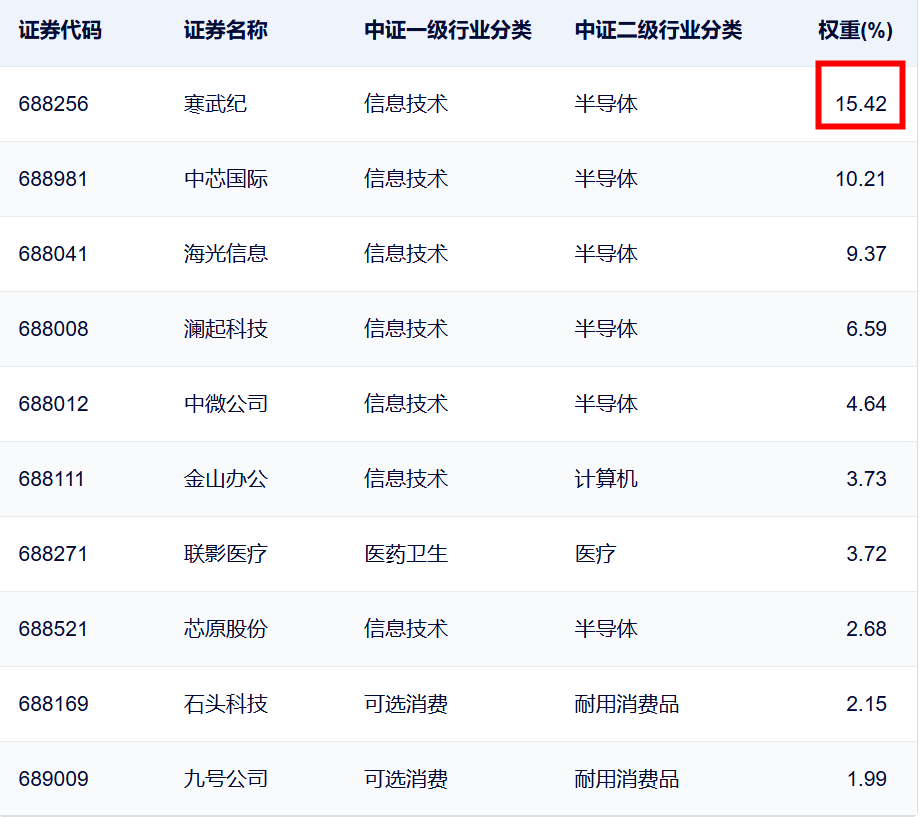This screenshot has width=924, height=817.
Task: Click the 中证一级行业分类 column header
Action: [x=448, y=30]
